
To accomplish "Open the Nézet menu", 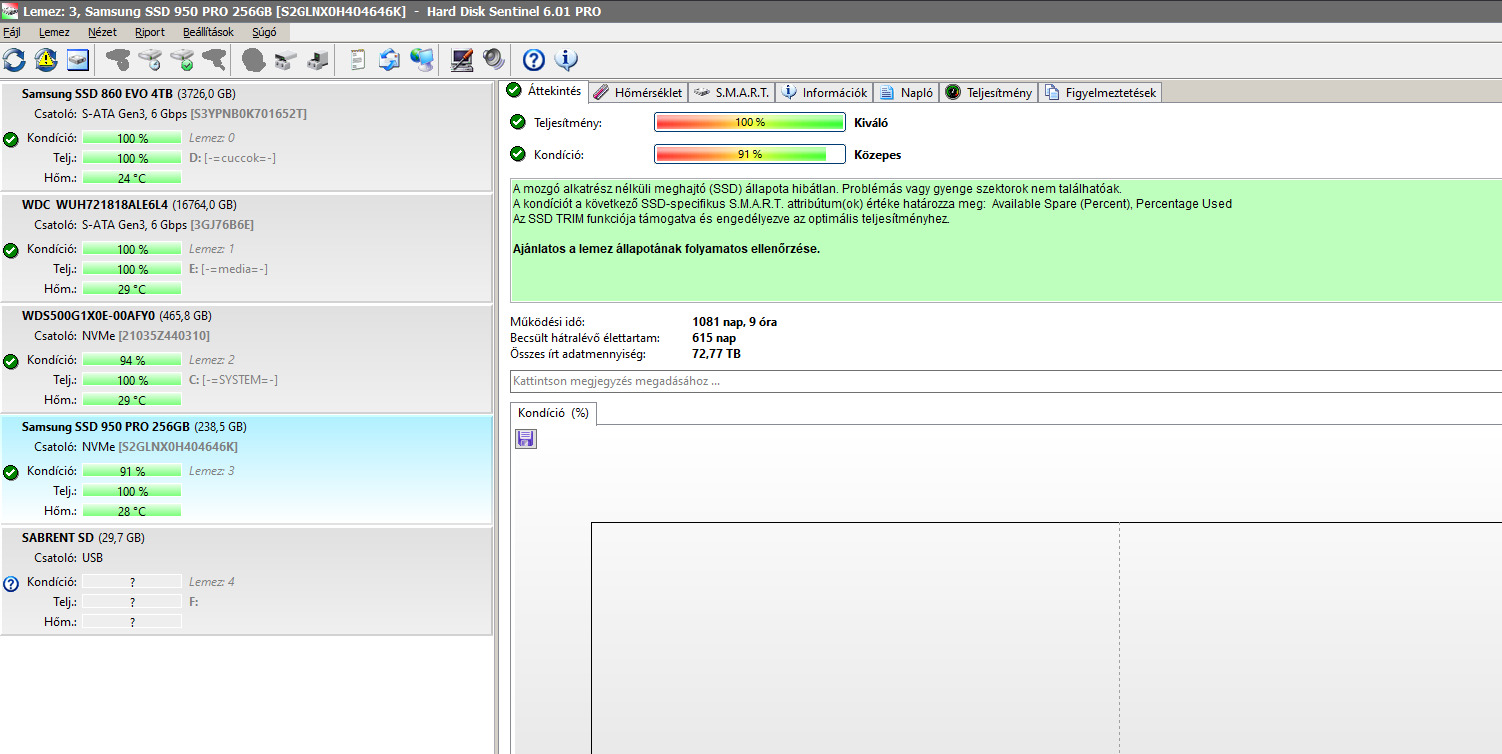I will 102,32.
